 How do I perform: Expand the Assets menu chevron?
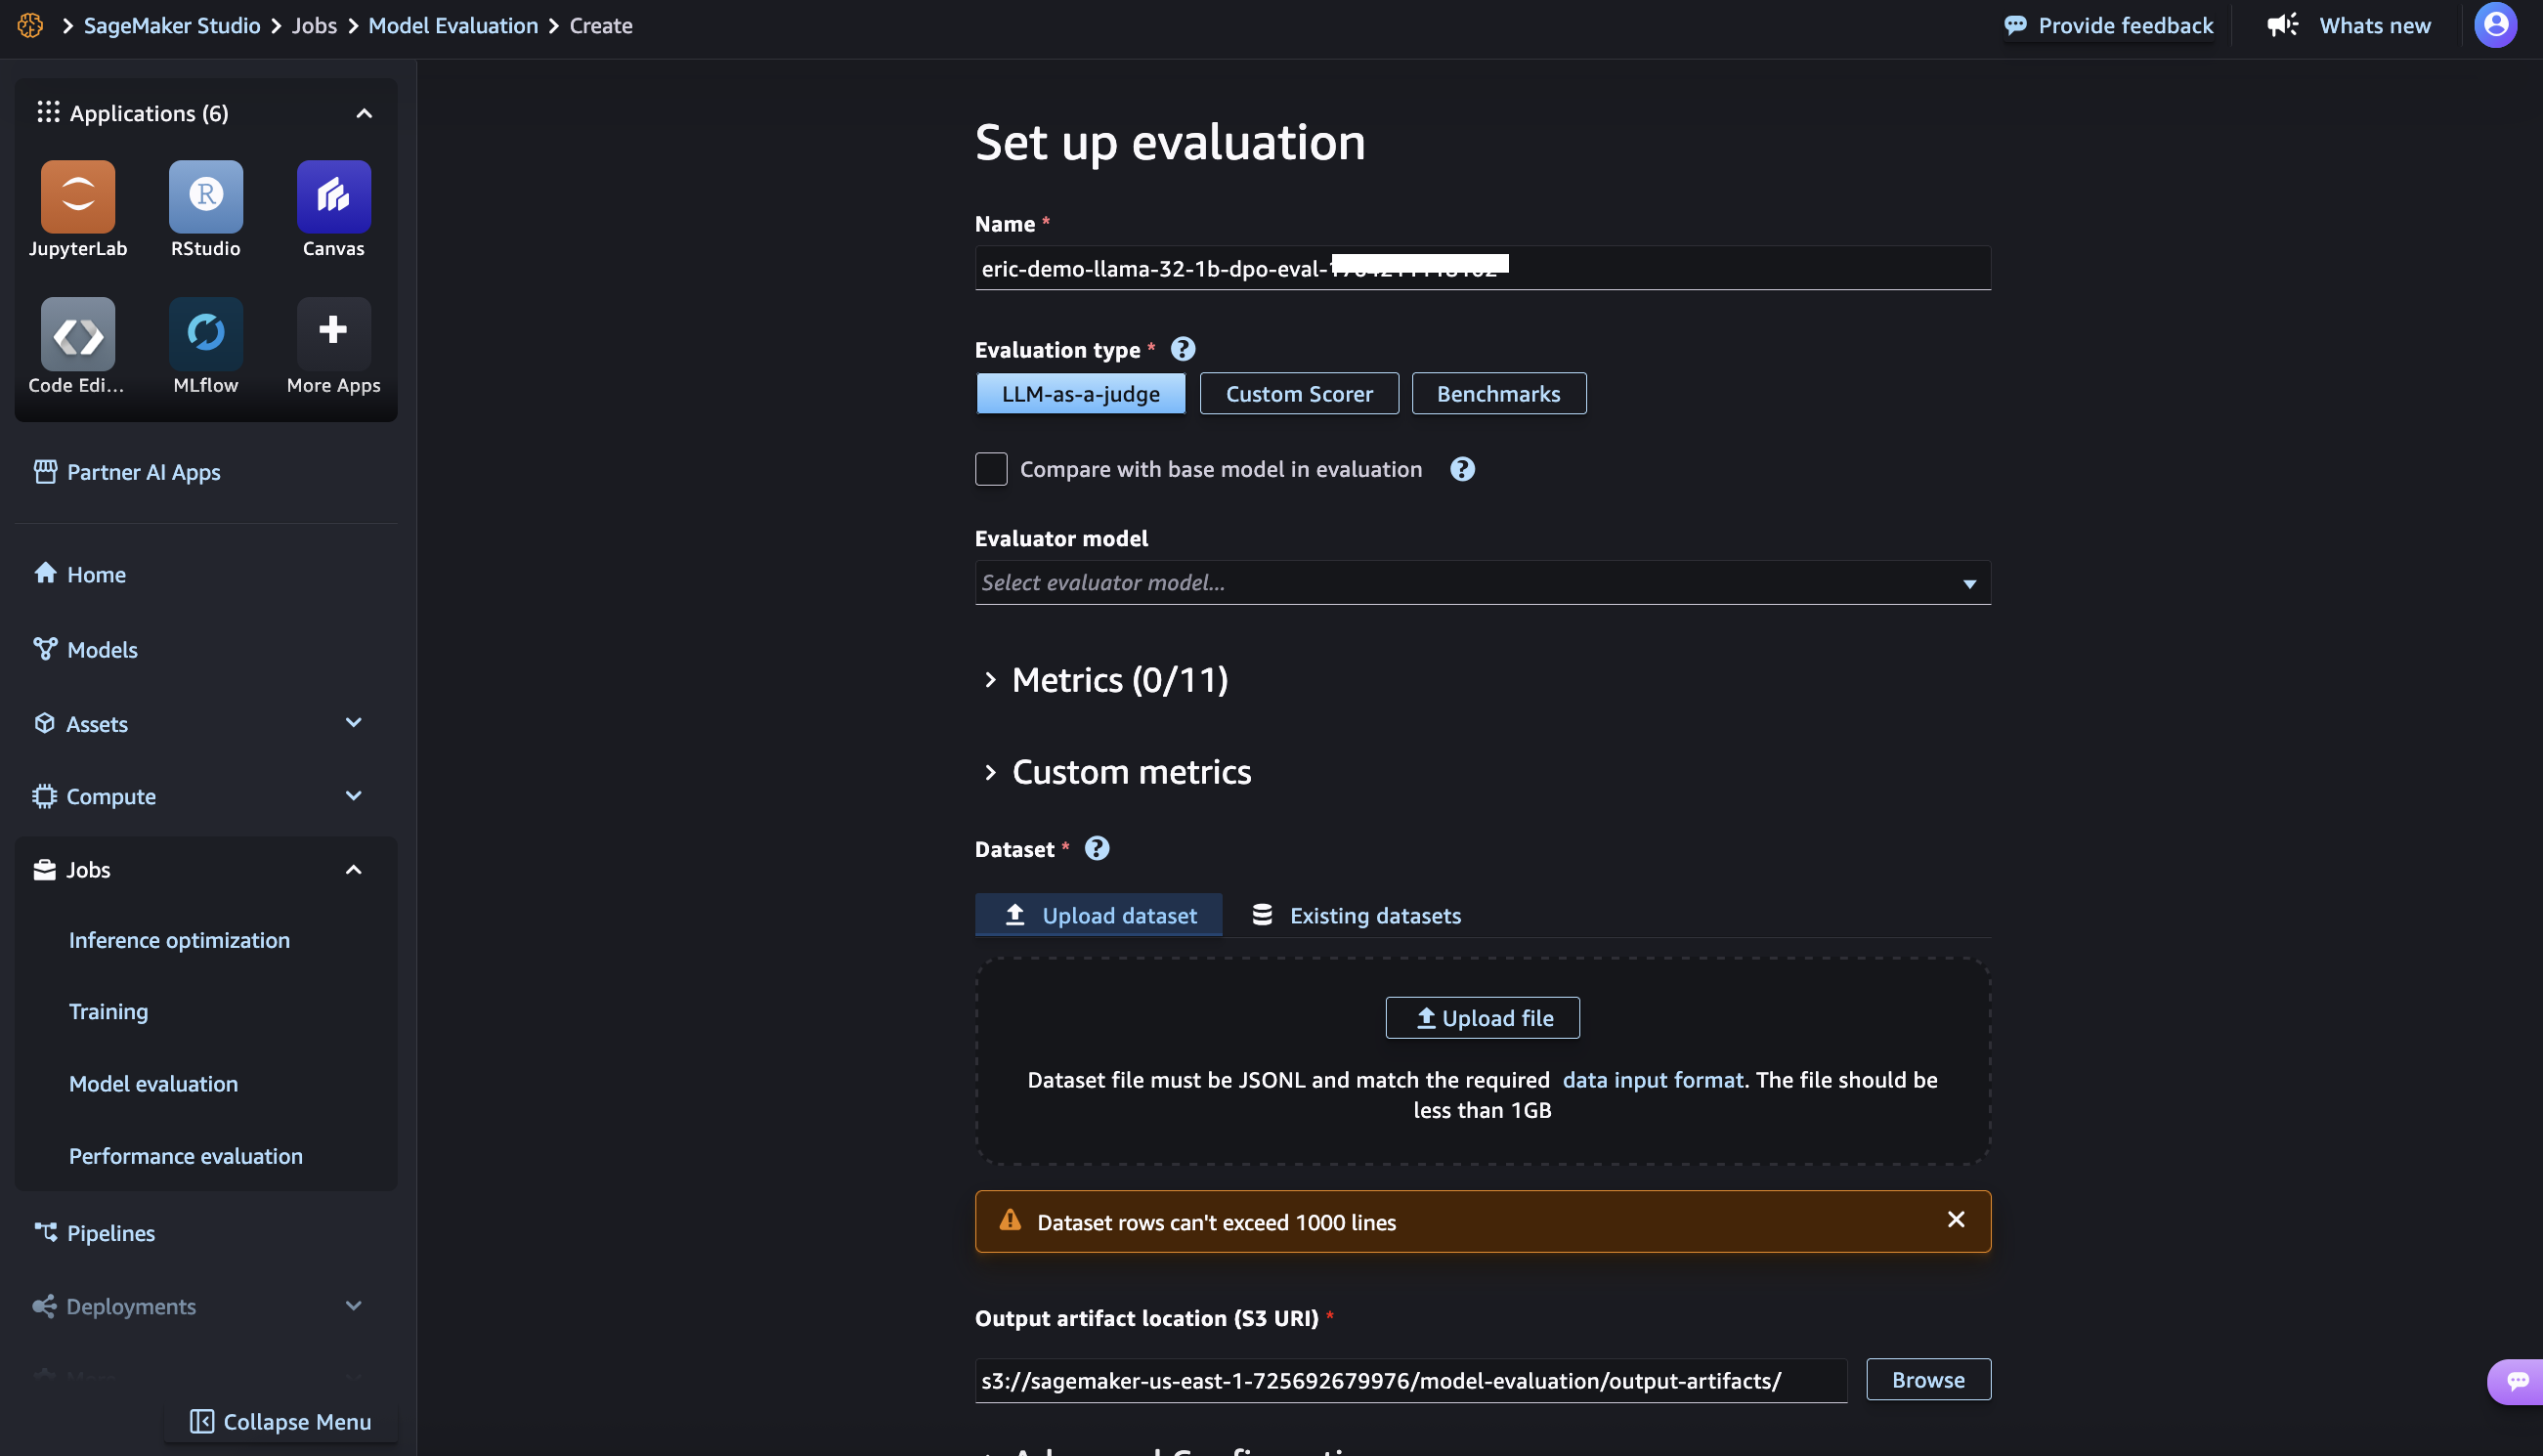[353, 722]
